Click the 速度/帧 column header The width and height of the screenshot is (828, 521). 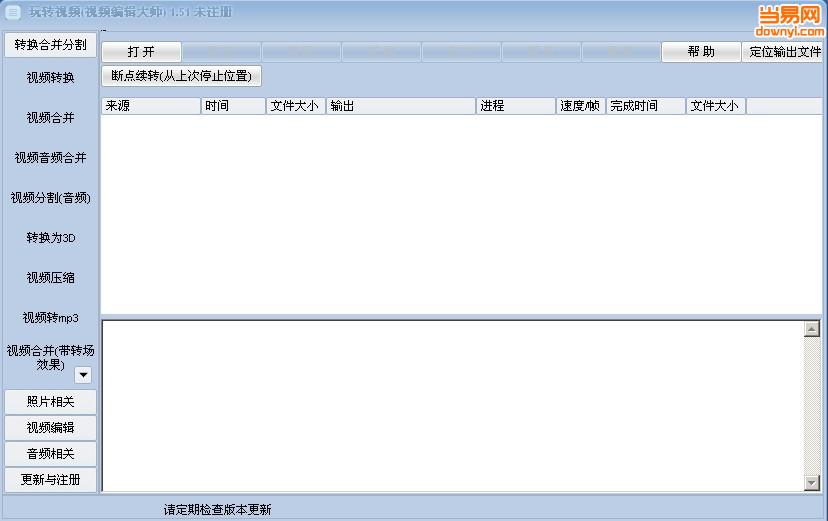[580, 106]
